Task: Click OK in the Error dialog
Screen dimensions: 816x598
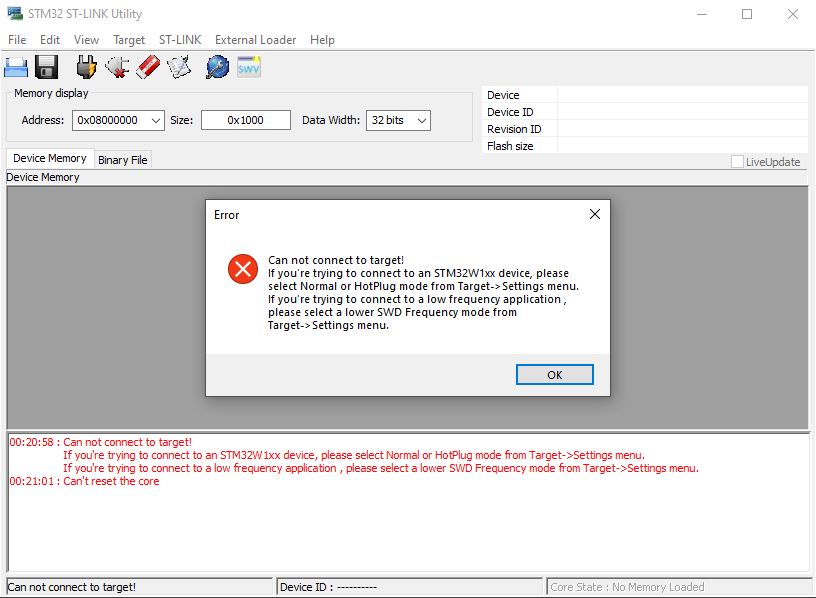Action: 555,375
